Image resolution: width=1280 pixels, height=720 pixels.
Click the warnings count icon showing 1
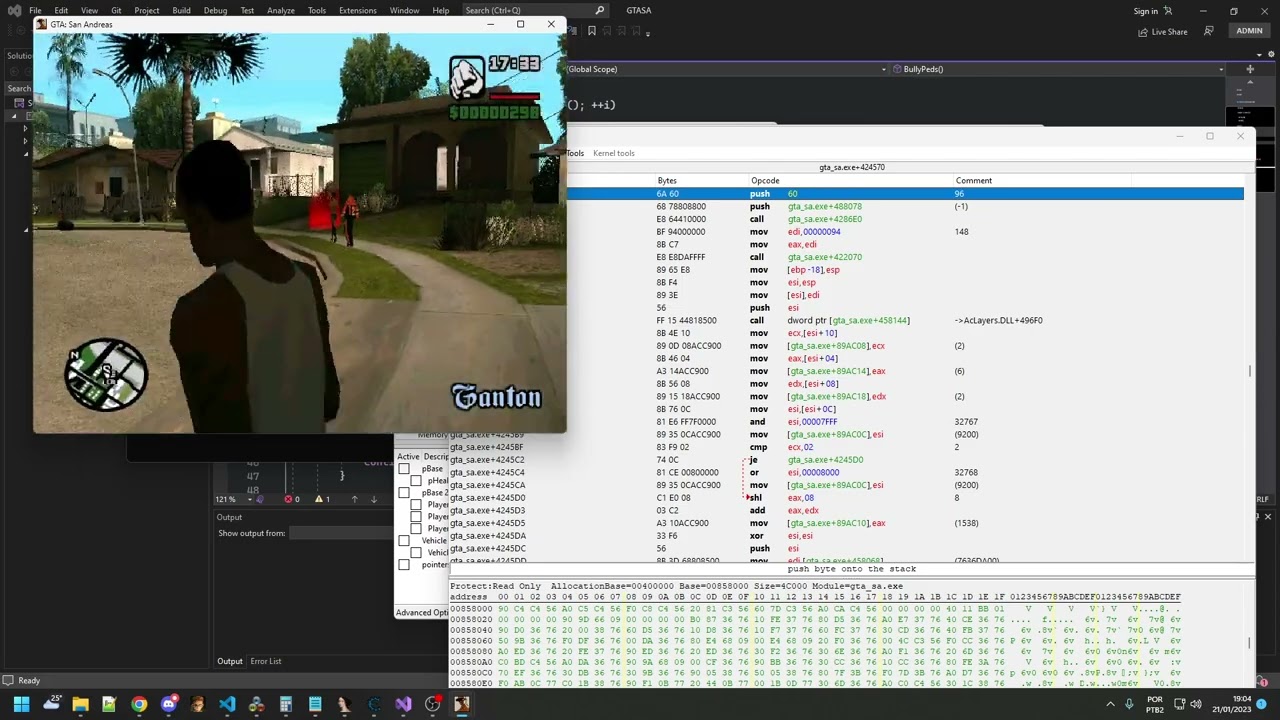[x=322, y=499]
